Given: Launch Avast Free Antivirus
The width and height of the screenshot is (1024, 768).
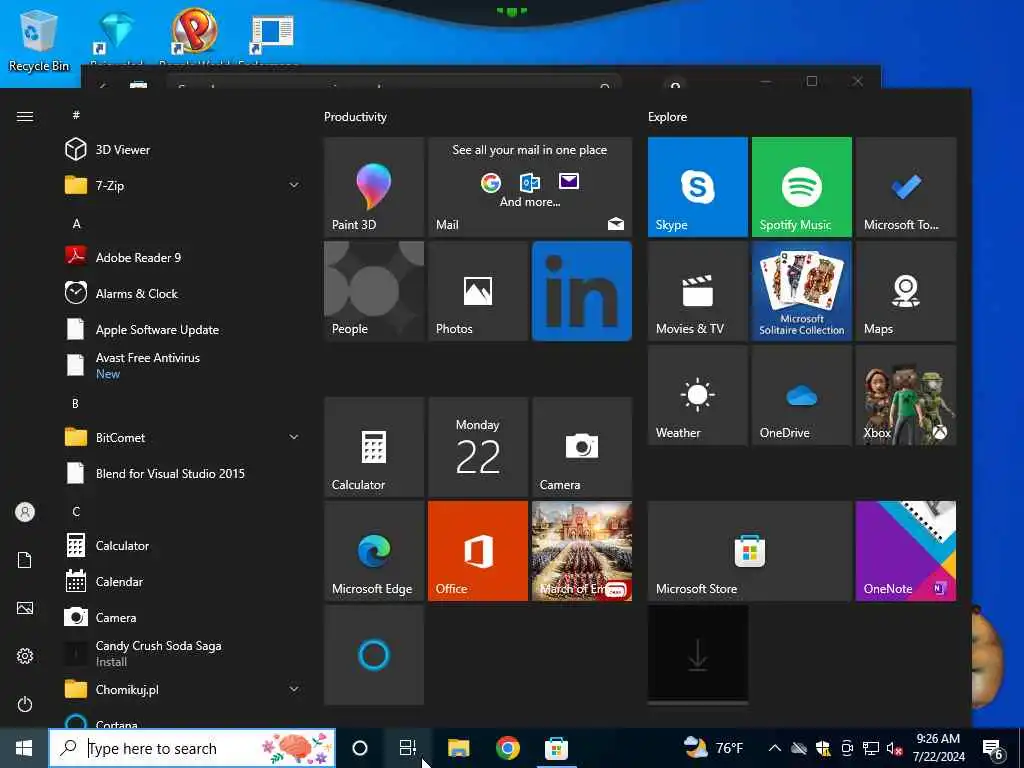Looking at the screenshot, I should pos(183,365).
